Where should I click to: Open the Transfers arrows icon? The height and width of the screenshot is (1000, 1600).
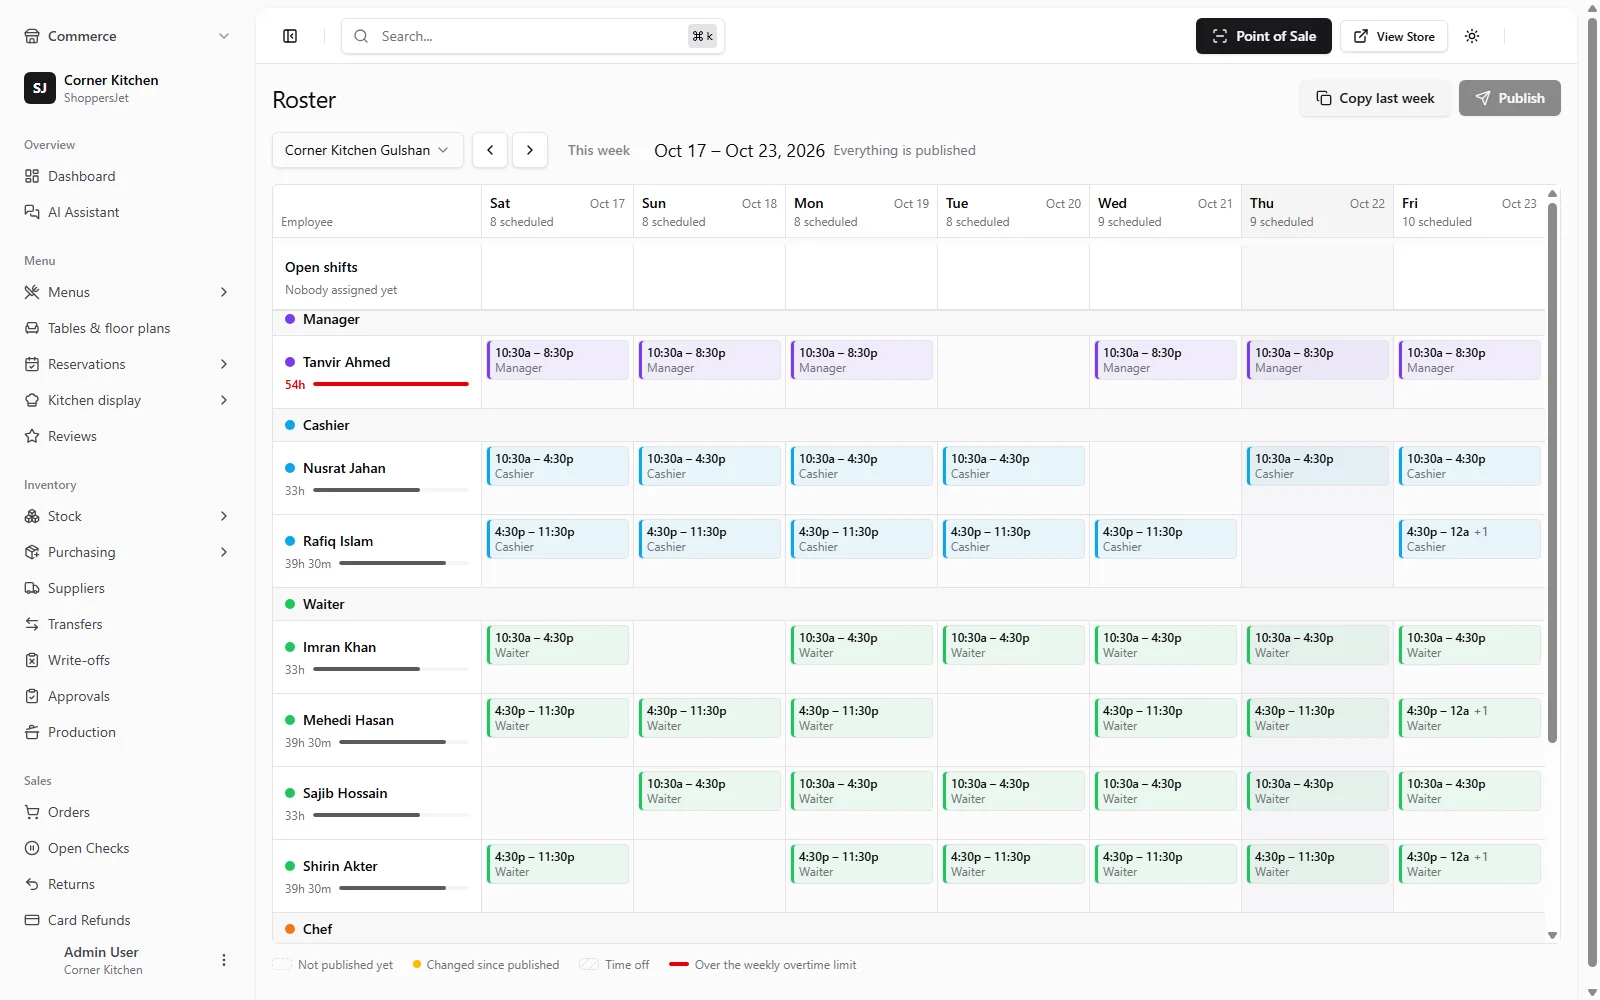pos(32,624)
